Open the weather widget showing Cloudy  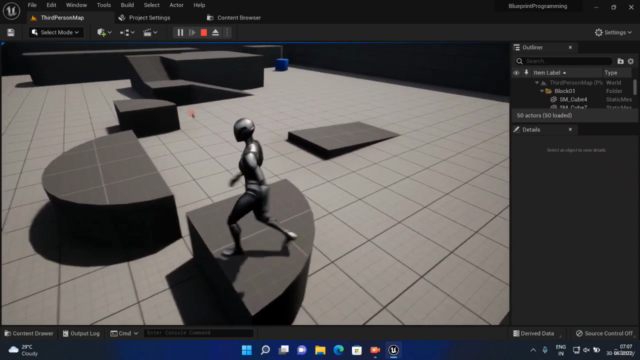(x=23, y=350)
